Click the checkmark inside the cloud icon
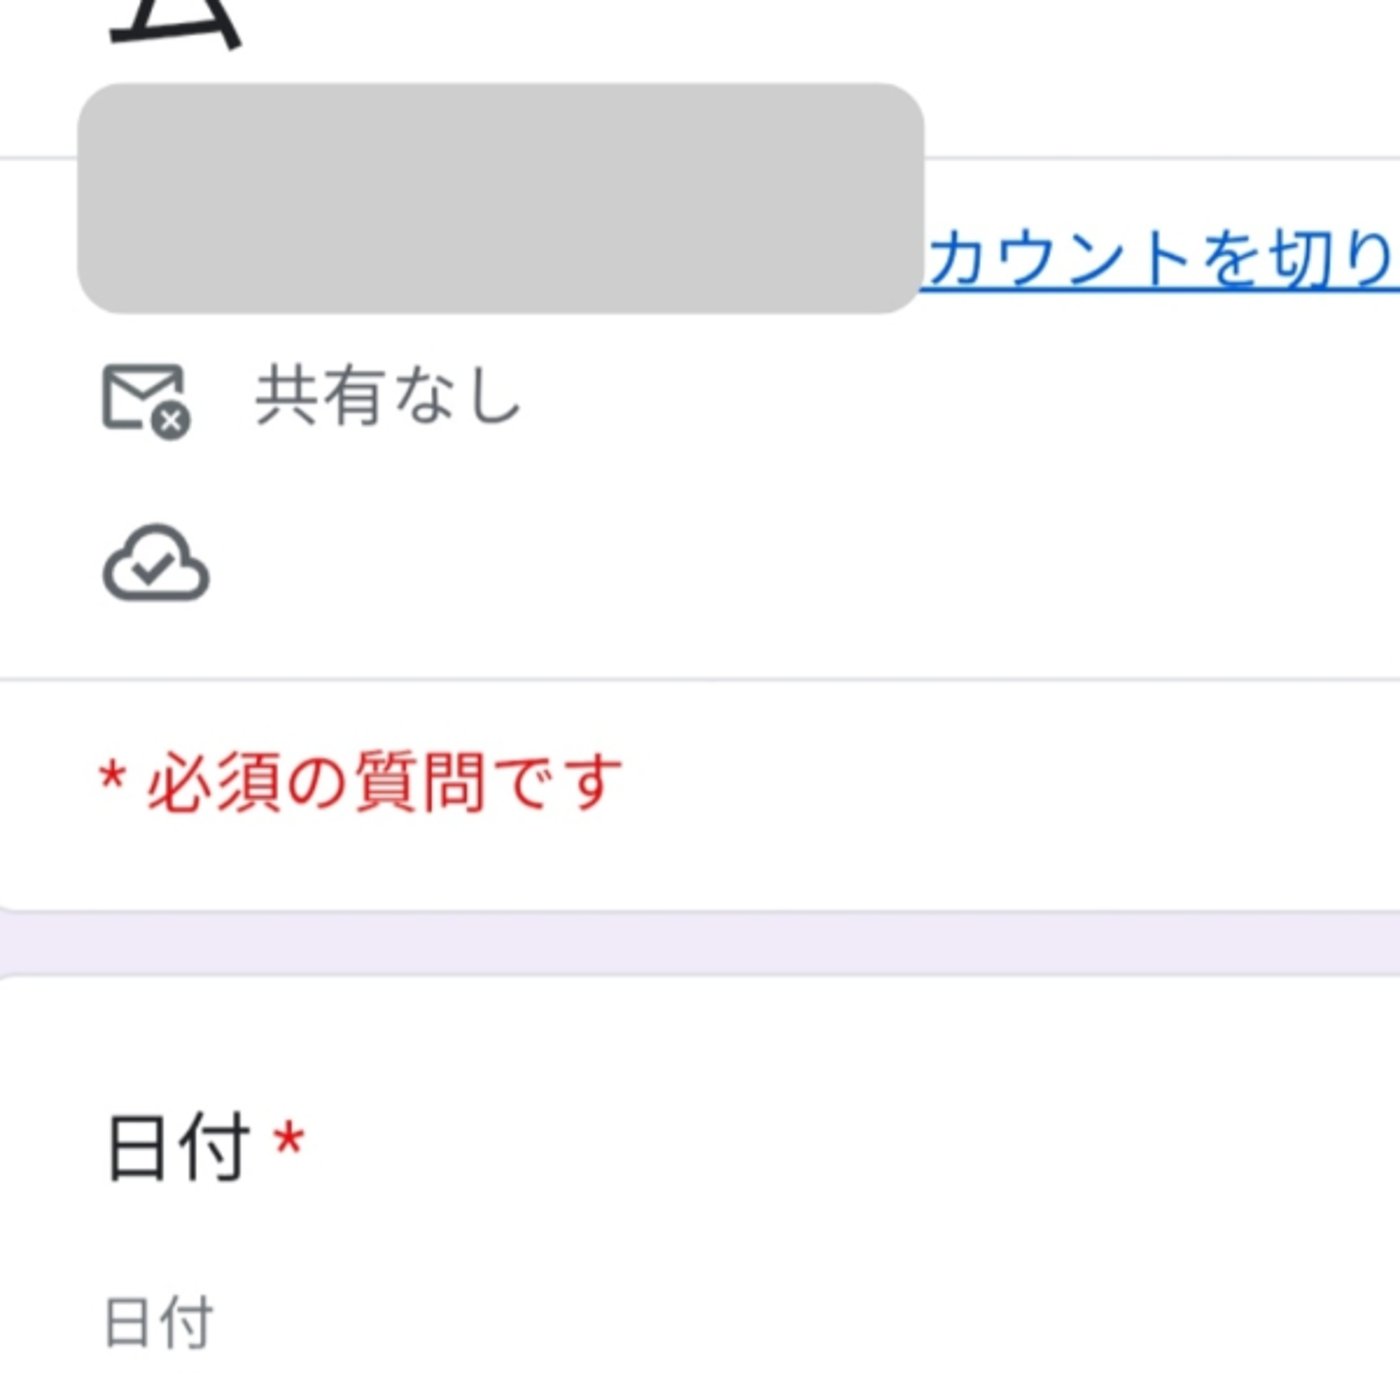The image size is (1400, 1400). tap(154, 568)
